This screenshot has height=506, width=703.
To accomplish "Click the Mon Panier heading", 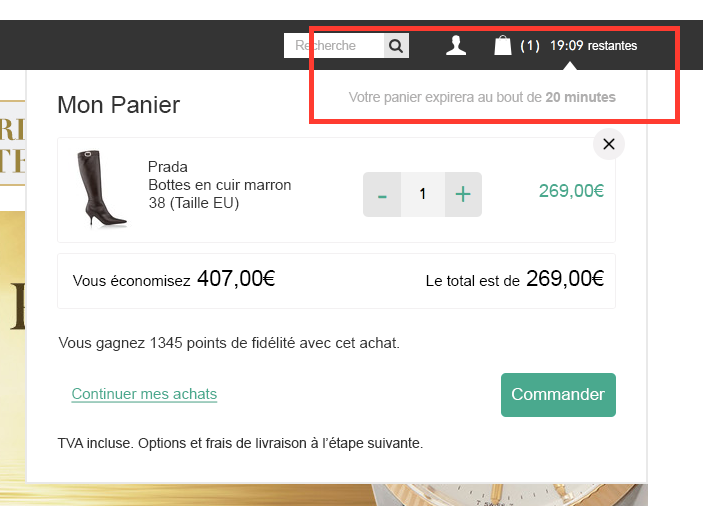I will click(x=118, y=105).
